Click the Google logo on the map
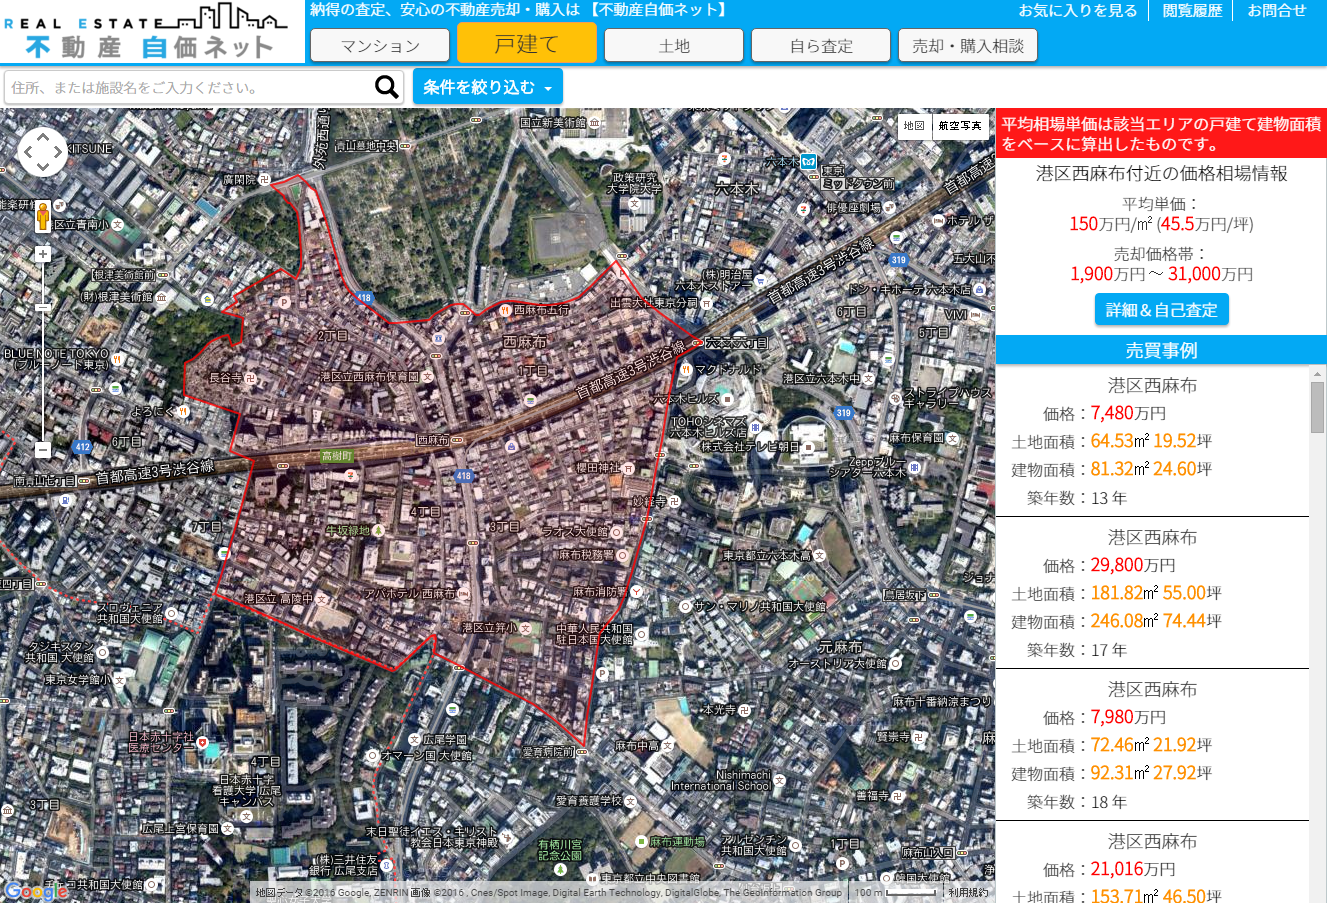Screen dimensions: 1327x903 tap(36, 891)
